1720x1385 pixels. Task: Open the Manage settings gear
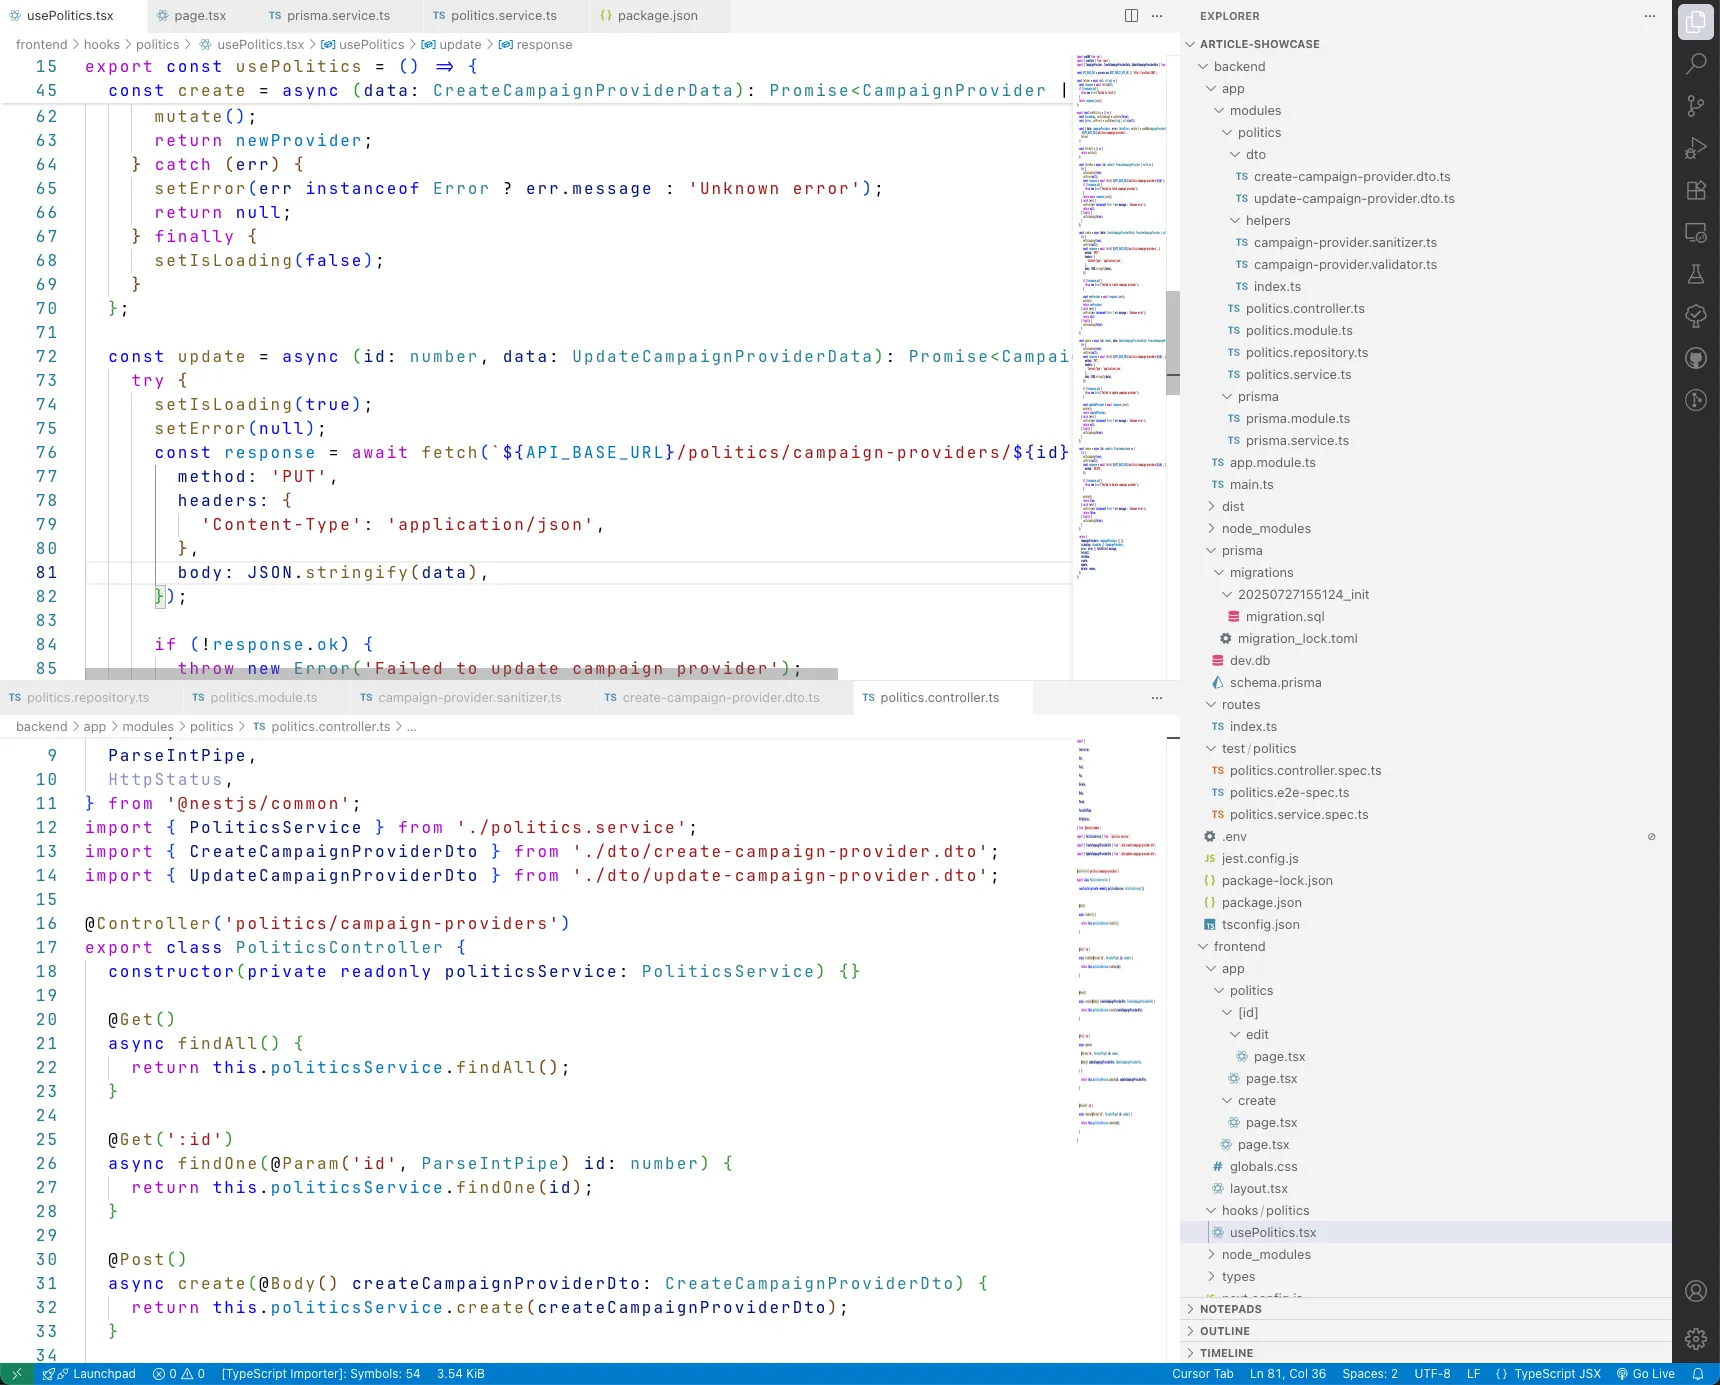tap(1696, 1339)
